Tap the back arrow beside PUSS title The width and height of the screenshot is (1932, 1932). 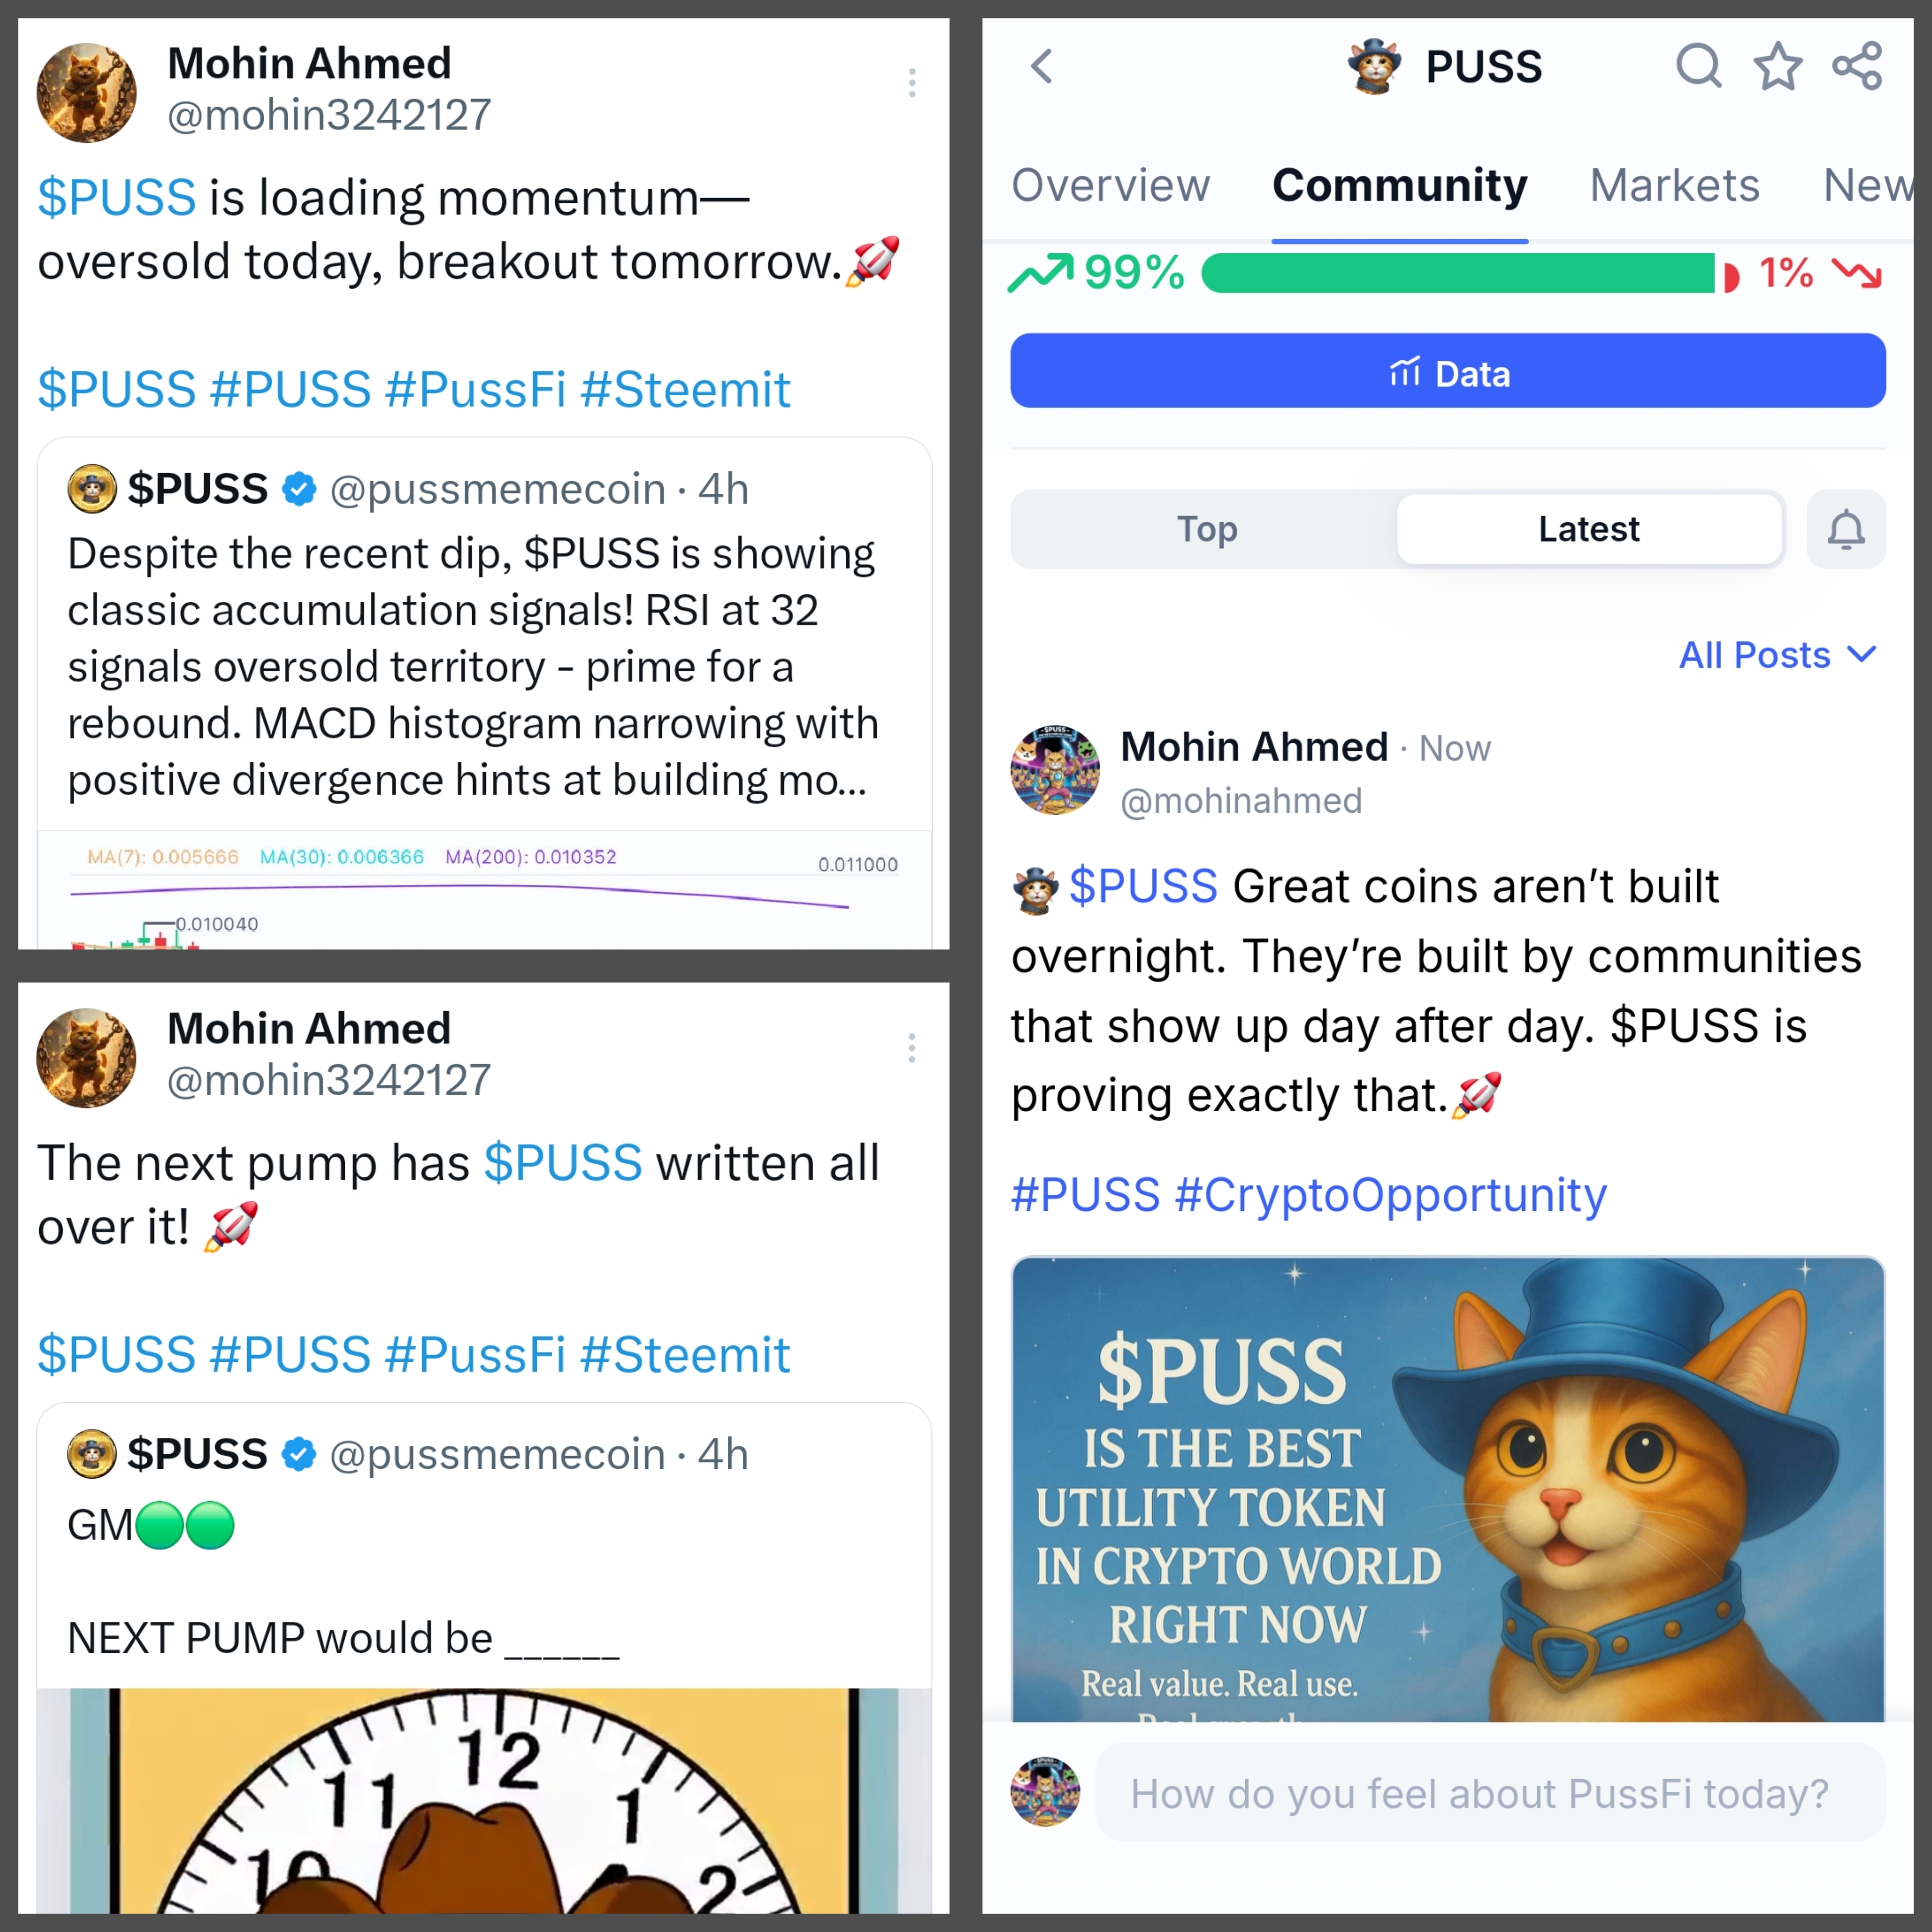[1042, 66]
